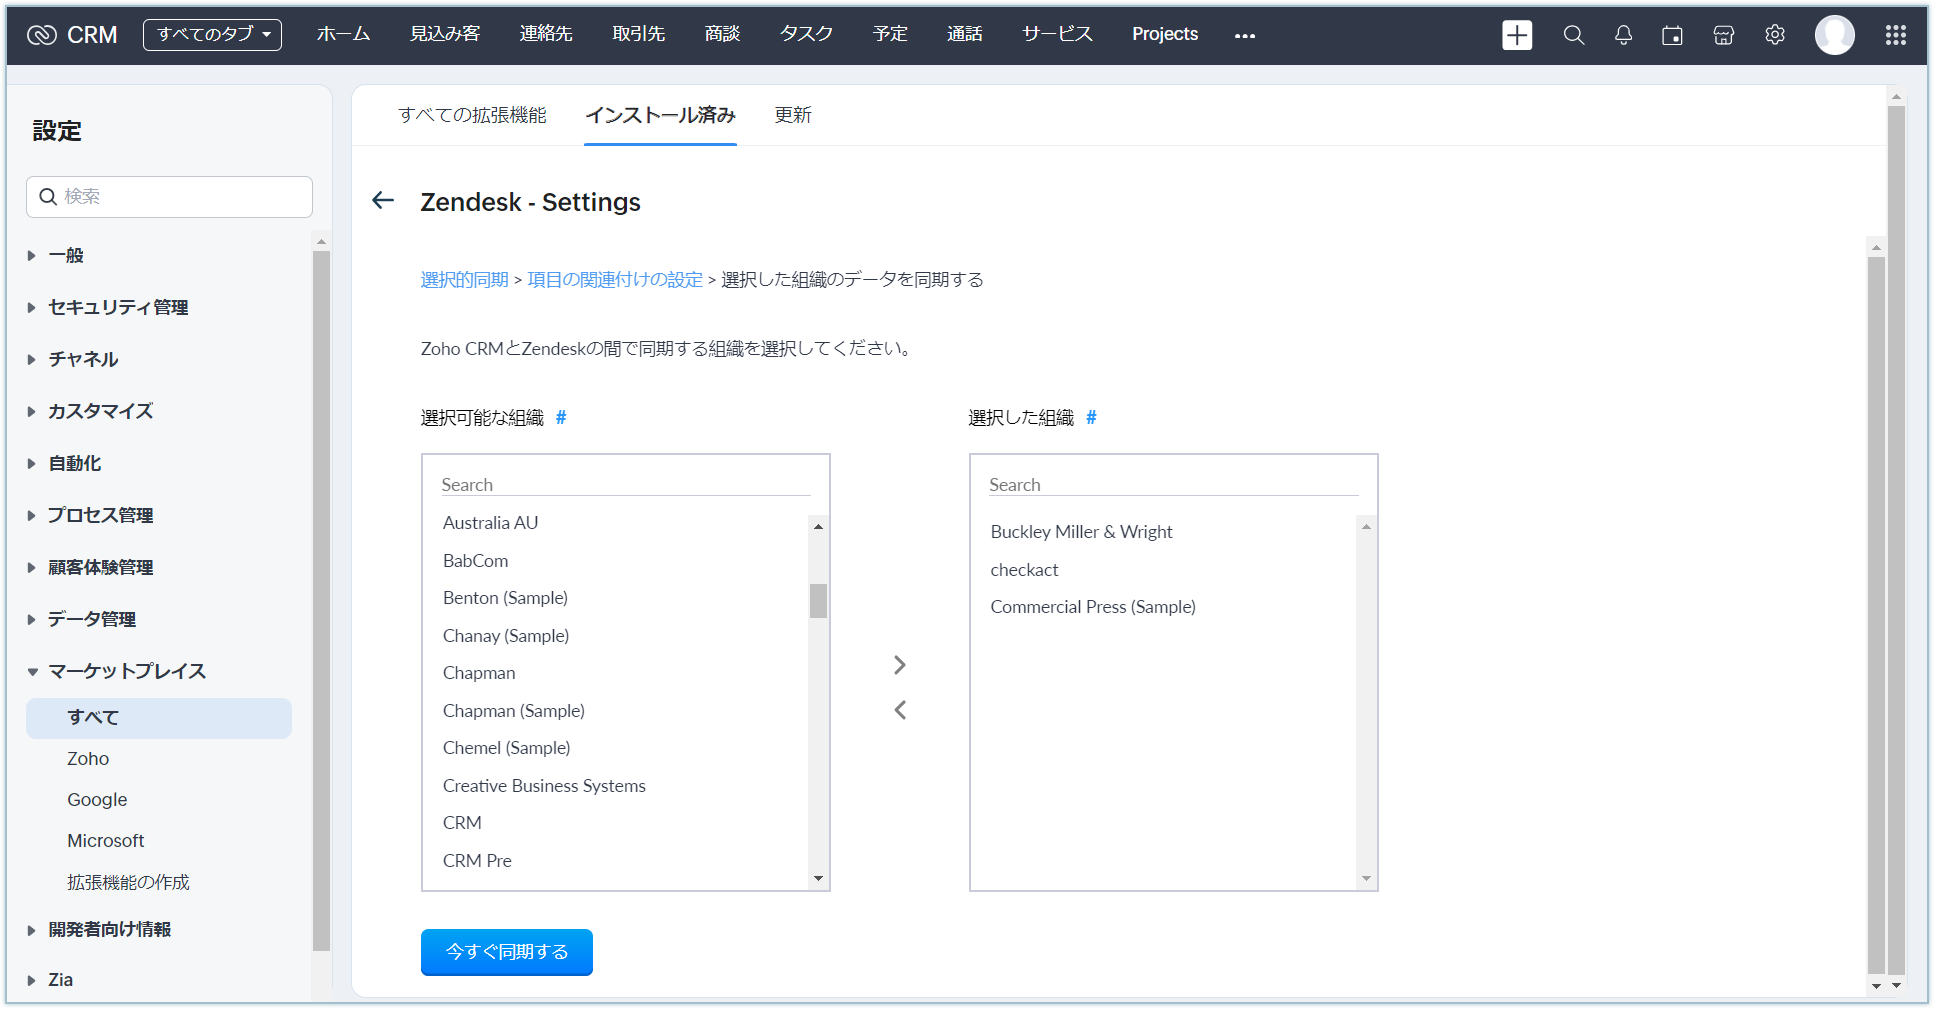Viewport: 1934px width, 1009px height.
Task: Expand the データ管理 section
Action: tap(92, 619)
